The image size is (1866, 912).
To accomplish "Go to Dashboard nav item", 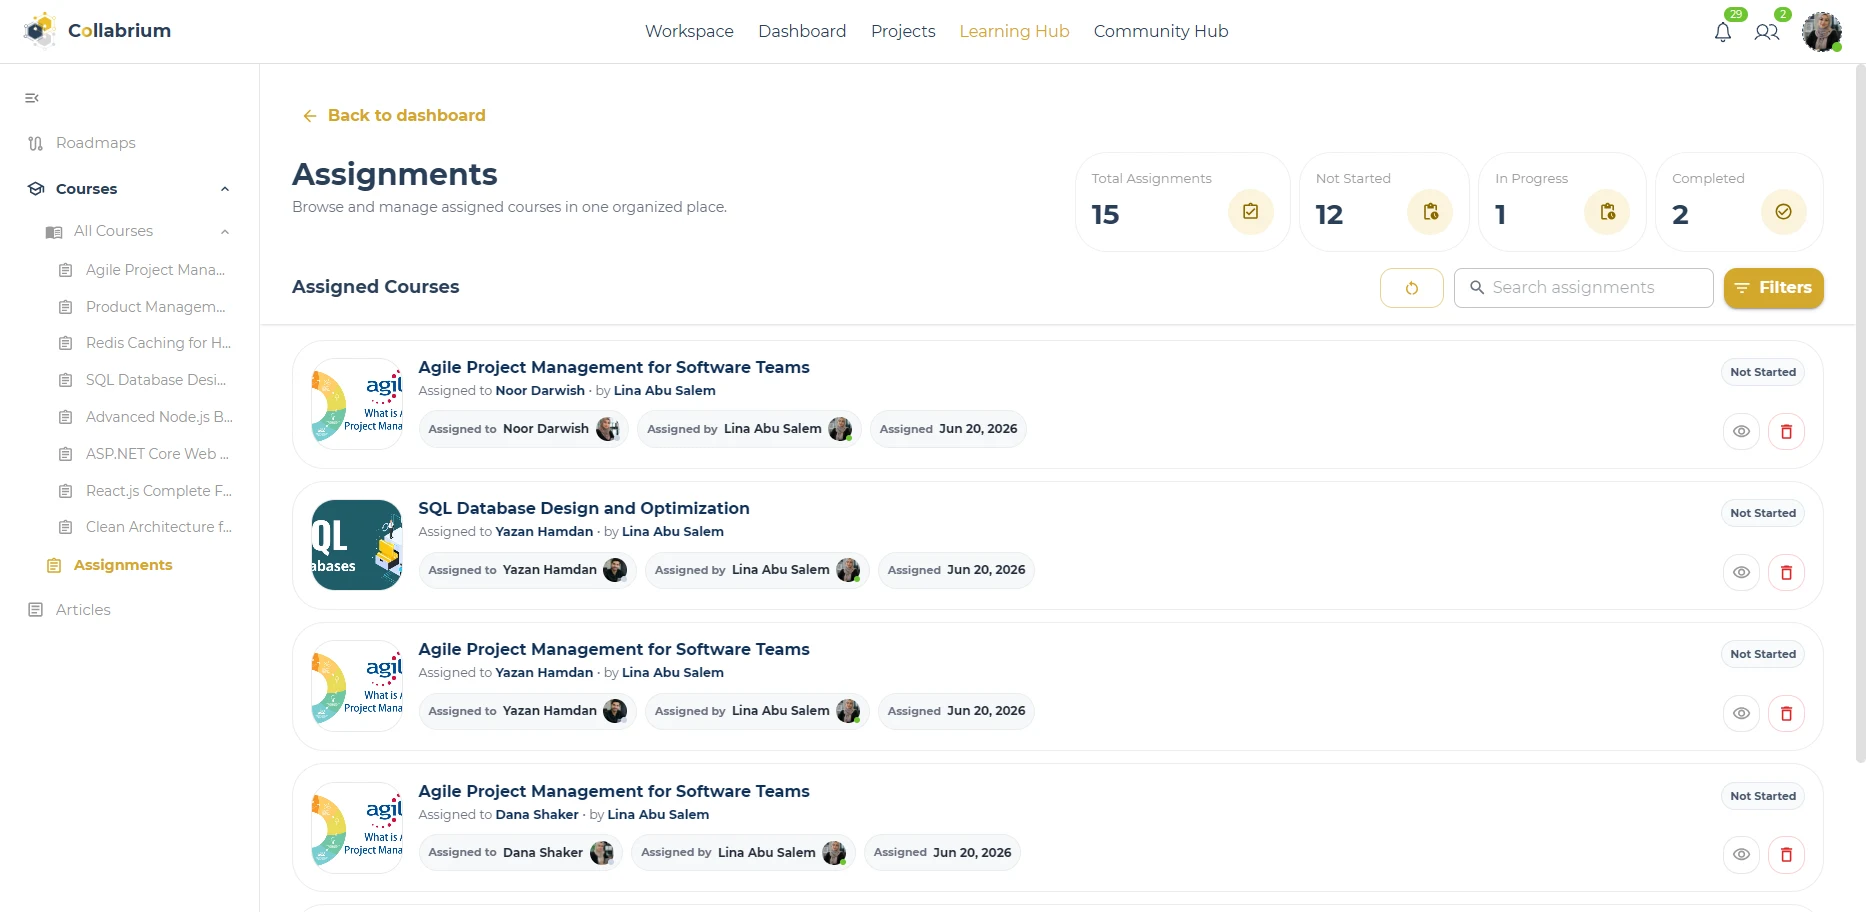I will (802, 31).
